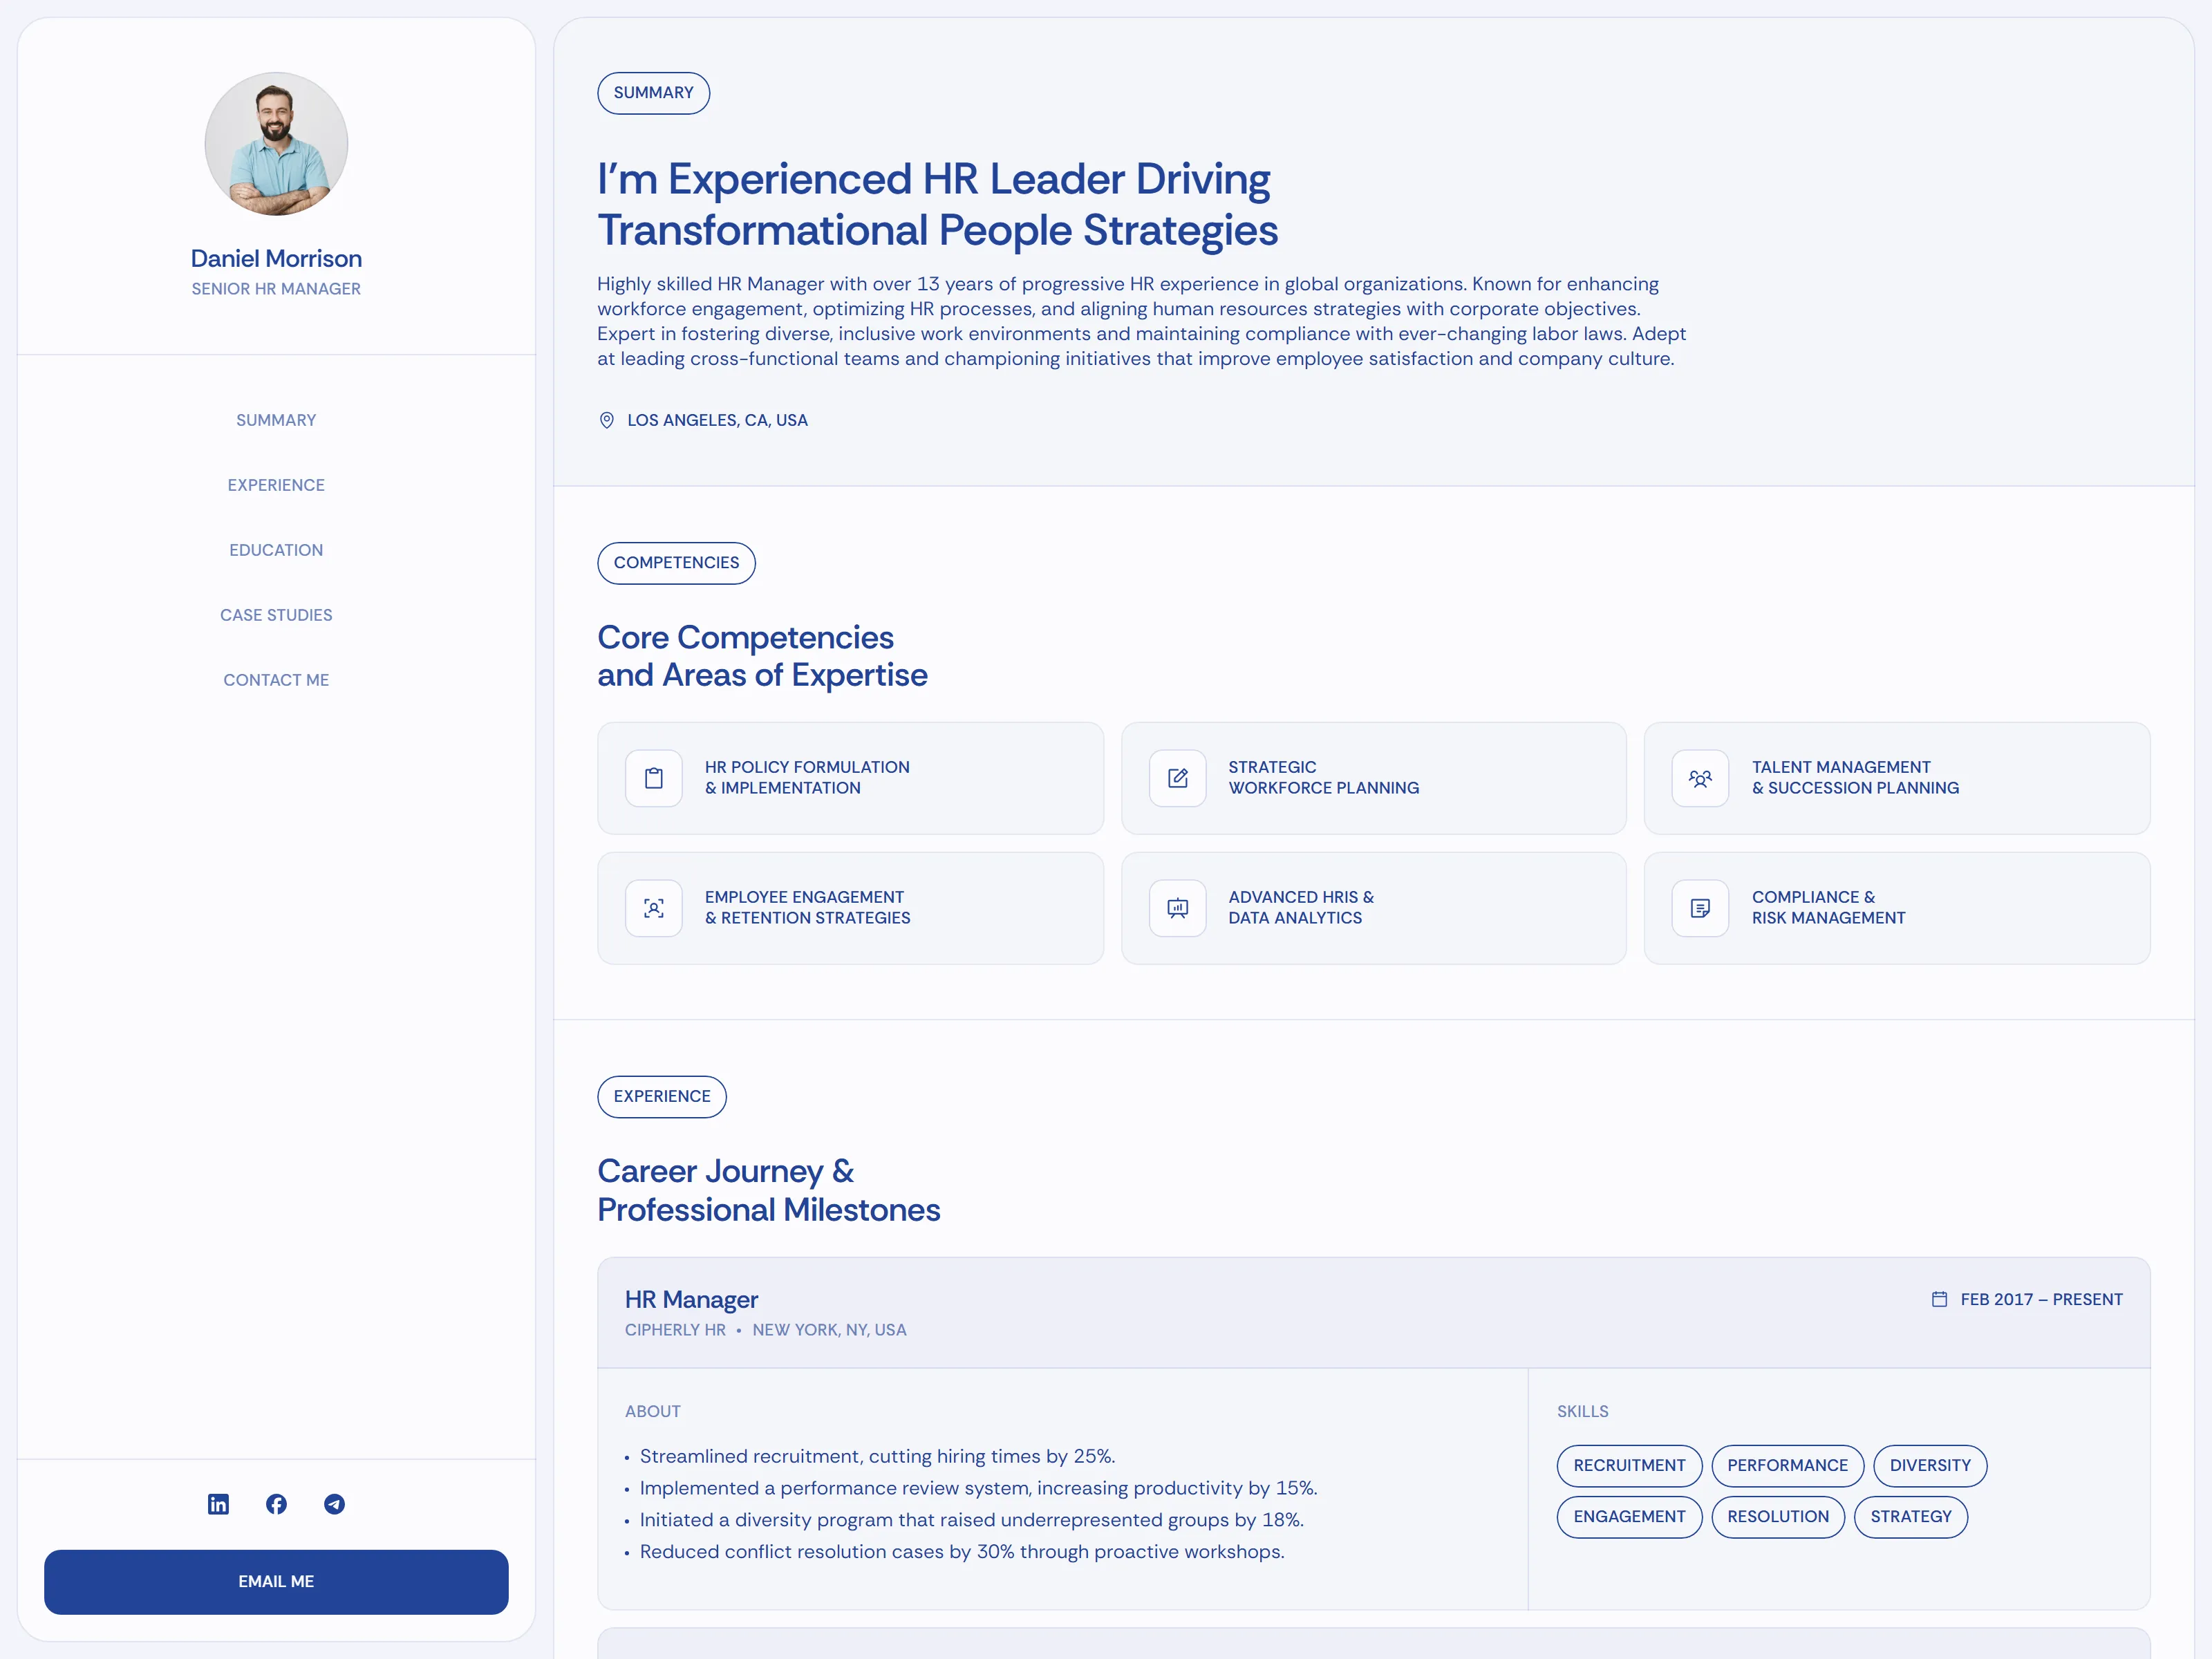The width and height of the screenshot is (2212, 1659).
Task: Select the RECRUITMENT skill tag
Action: tap(1629, 1465)
